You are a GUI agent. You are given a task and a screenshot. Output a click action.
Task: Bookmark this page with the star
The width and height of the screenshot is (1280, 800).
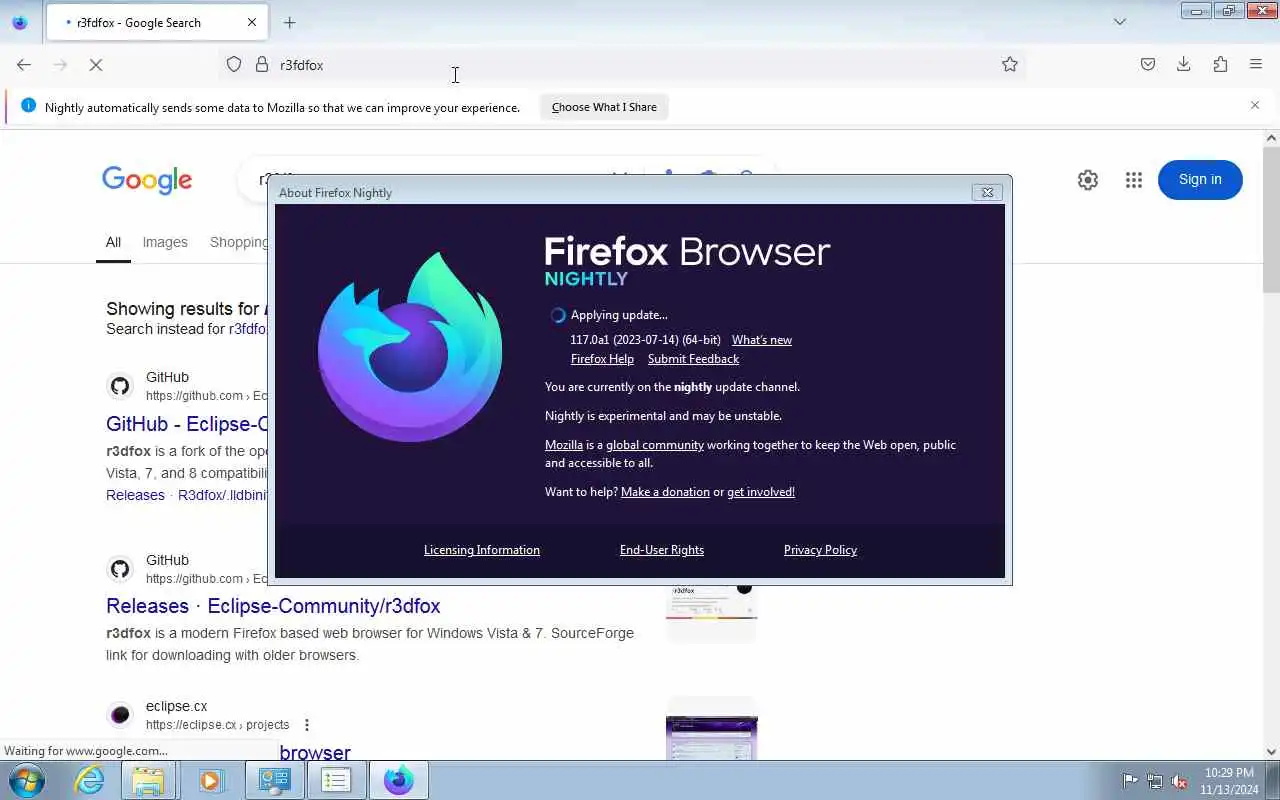pyautogui.click(x=1010, y=65)
